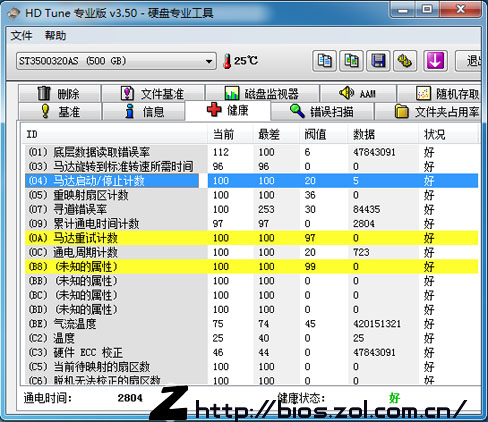Click the exit button at toolbar end
This screenshot has width=488, height=422.
pos(469,61)
